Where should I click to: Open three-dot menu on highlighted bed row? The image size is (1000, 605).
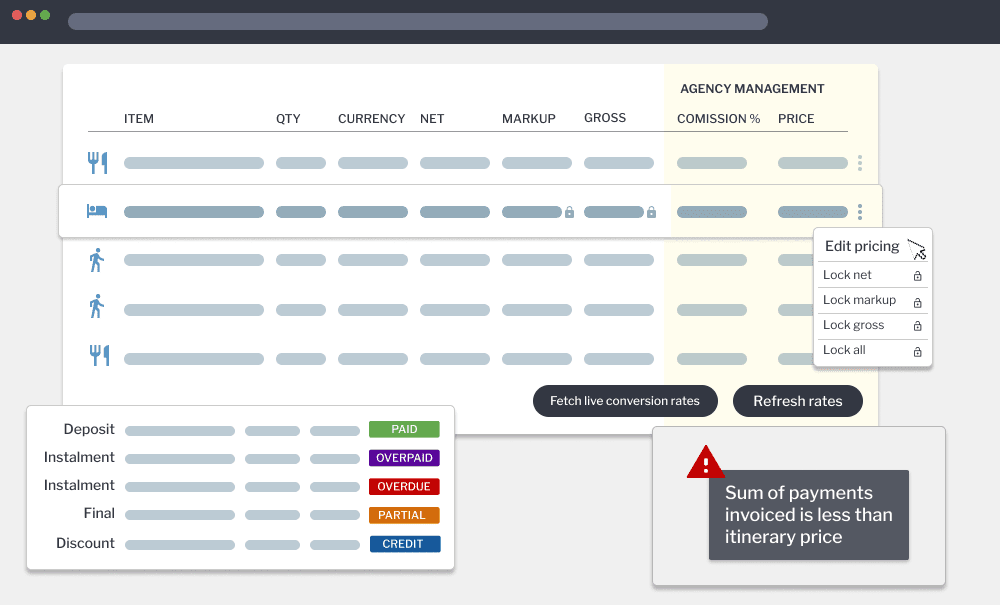[x=859, y=212]
